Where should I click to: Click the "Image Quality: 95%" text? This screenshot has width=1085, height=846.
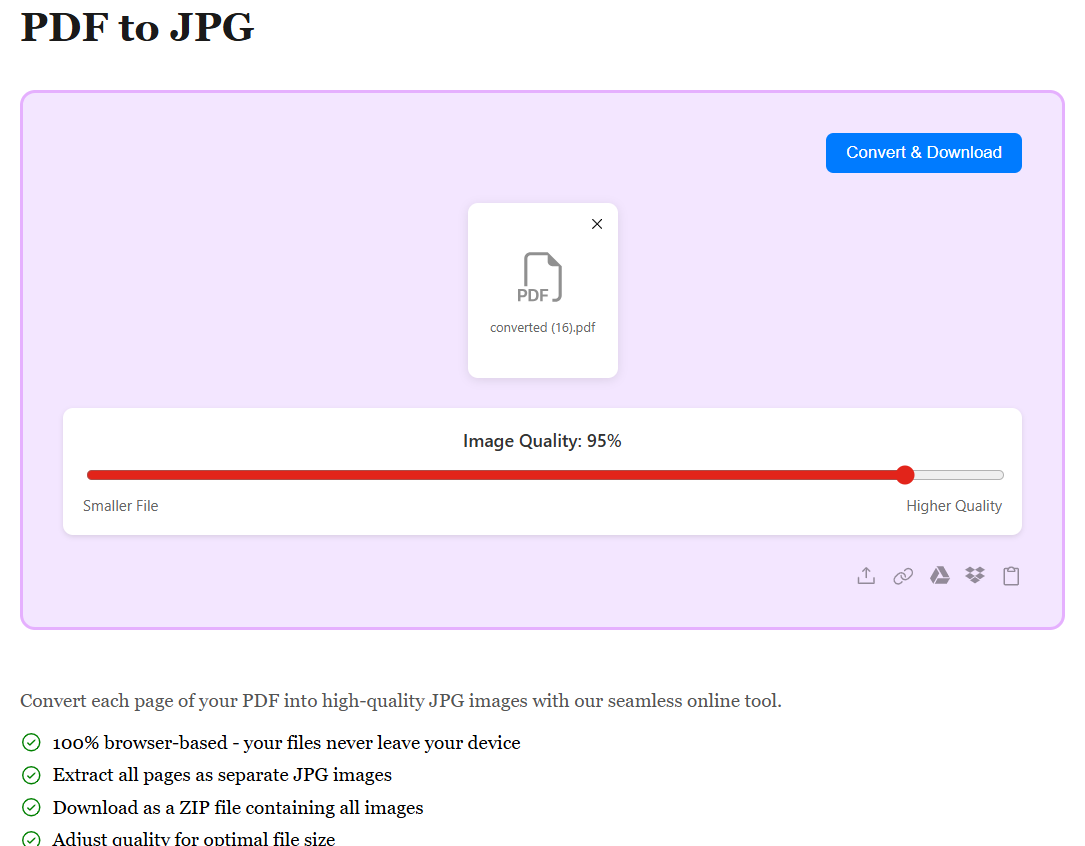(542, 440)
